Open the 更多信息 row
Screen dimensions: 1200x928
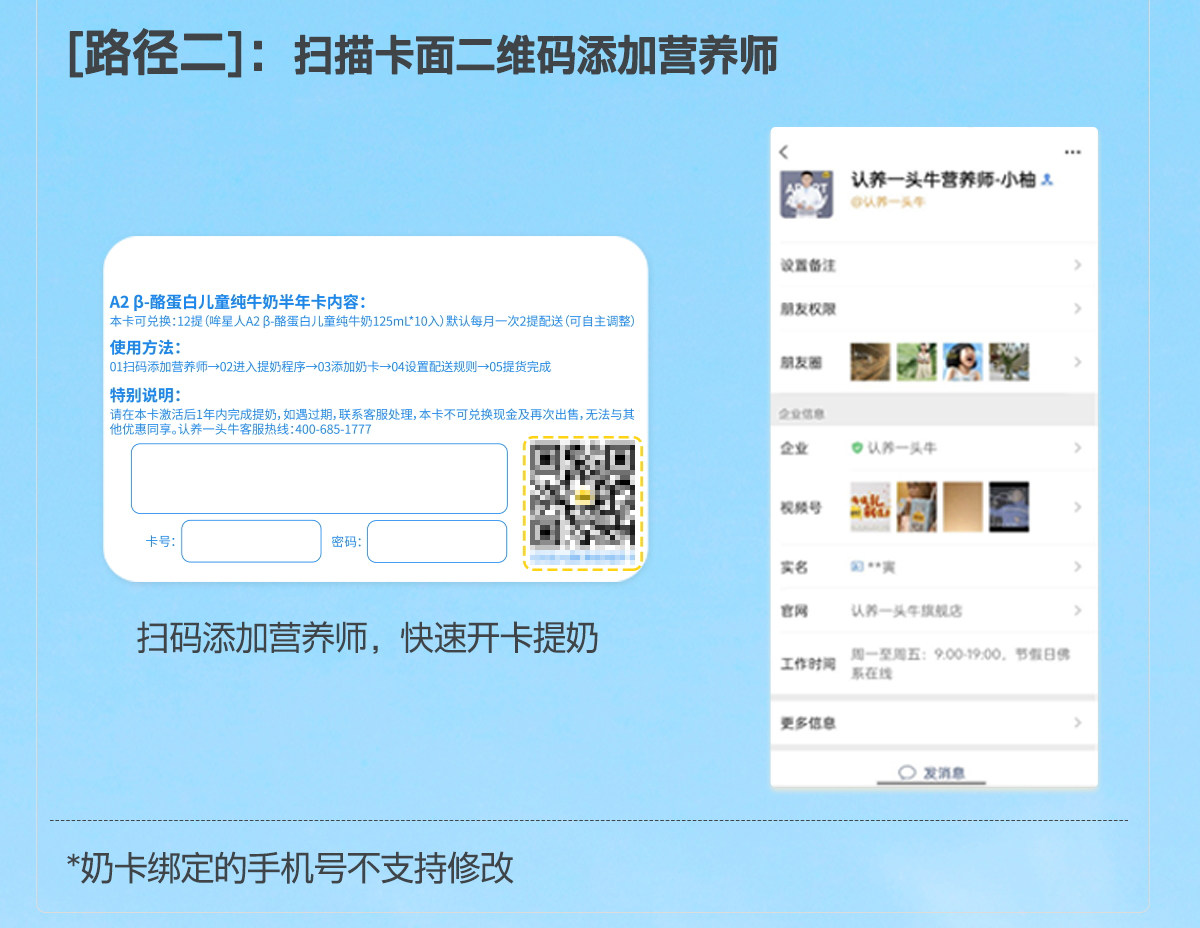(933, 722)
